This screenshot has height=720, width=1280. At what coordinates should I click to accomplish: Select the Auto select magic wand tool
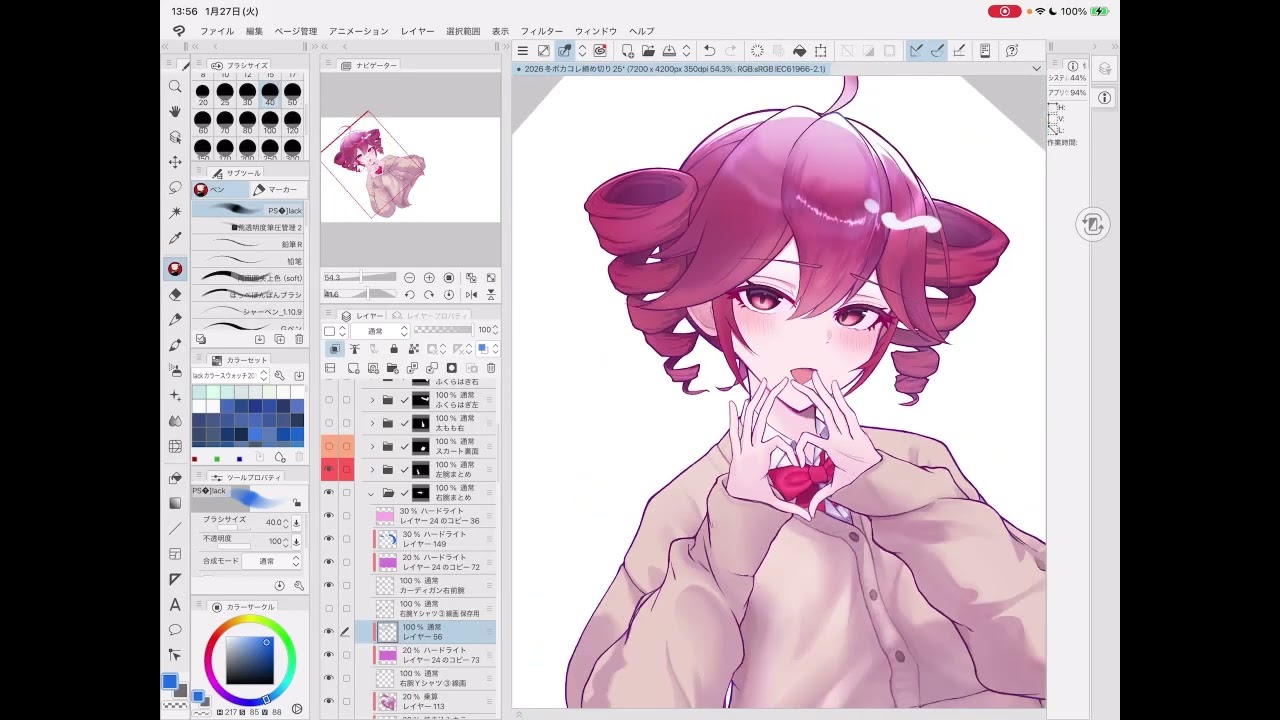[176, 212]
